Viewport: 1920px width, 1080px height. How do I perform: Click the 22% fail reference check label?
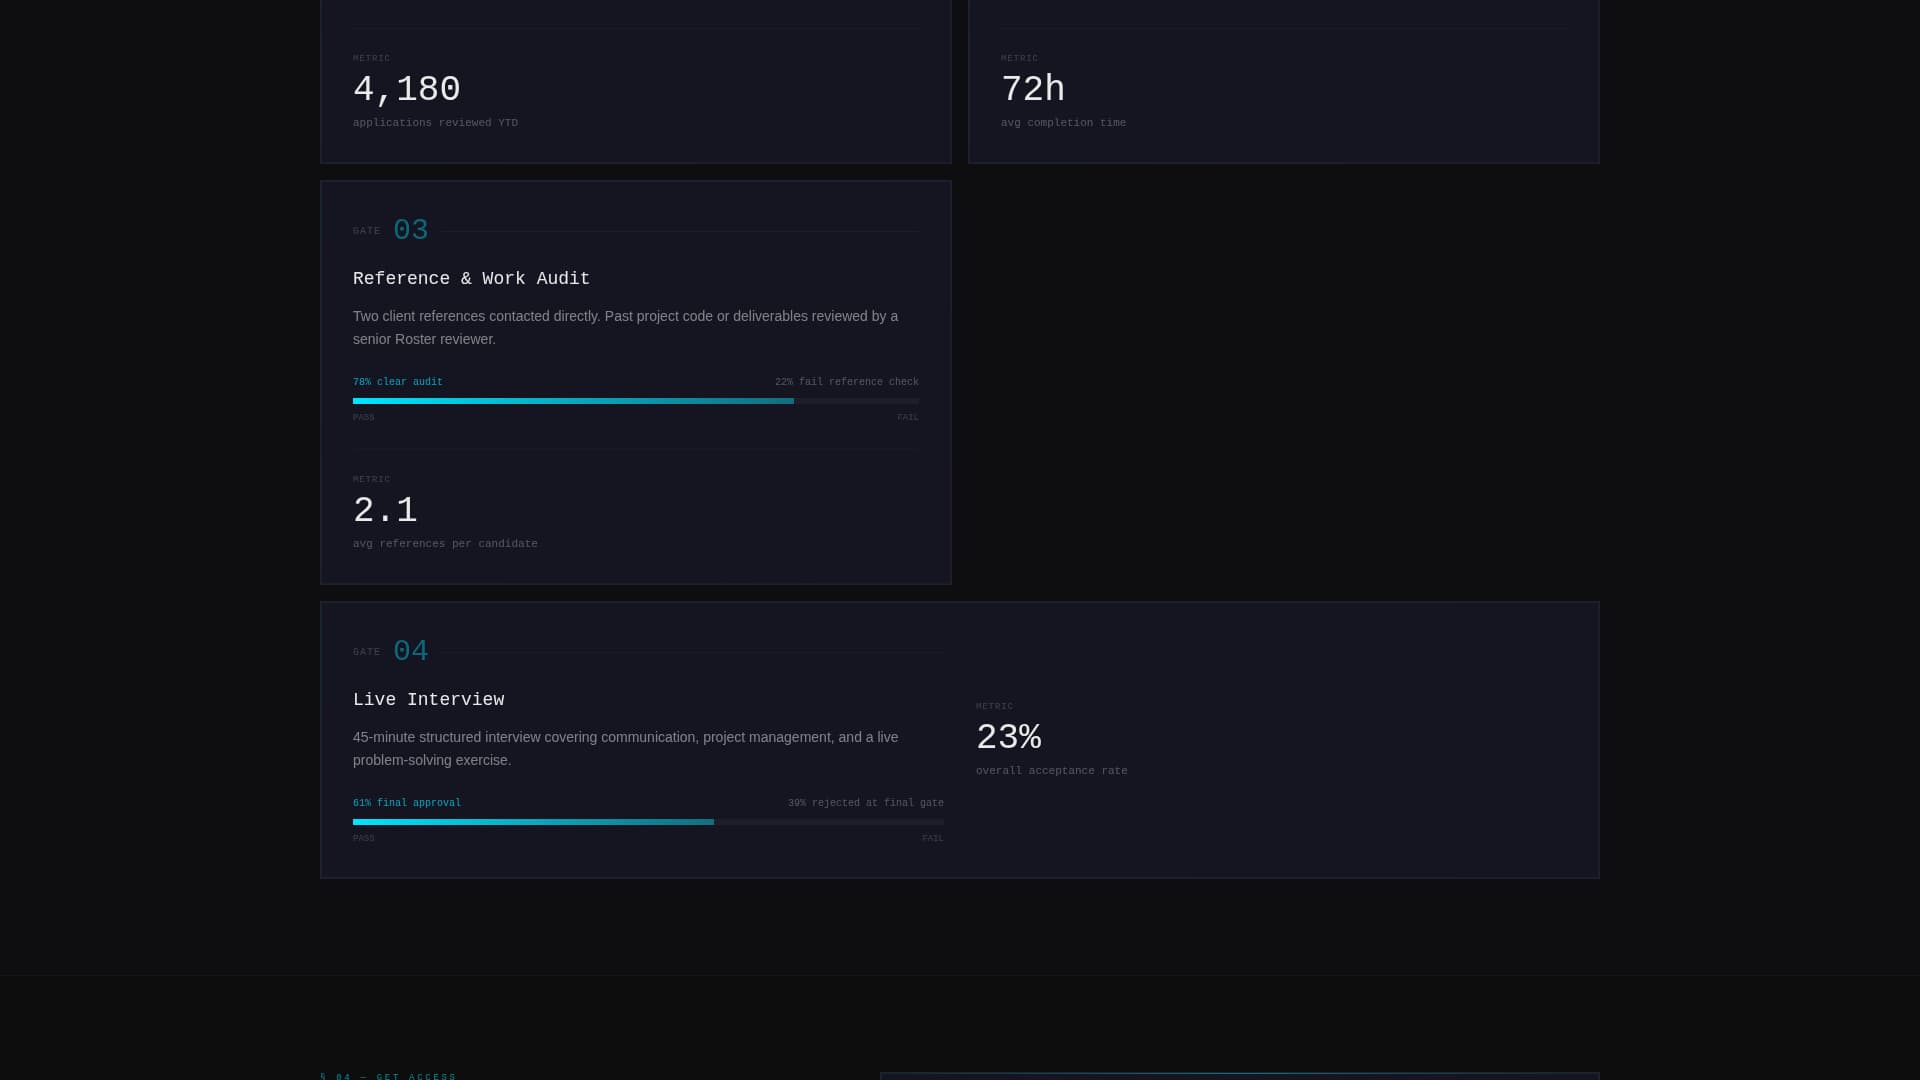point(847,382)
